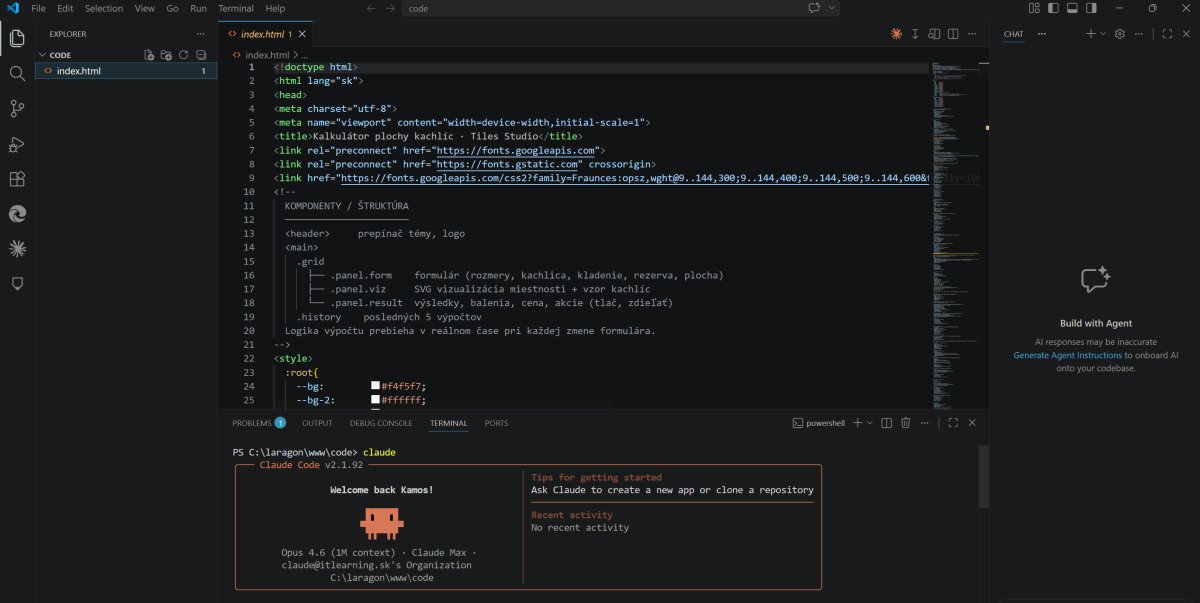This screenshot has height=603, width=1200.
Task: Open Run and Debug view
Action: click(17, 144)
